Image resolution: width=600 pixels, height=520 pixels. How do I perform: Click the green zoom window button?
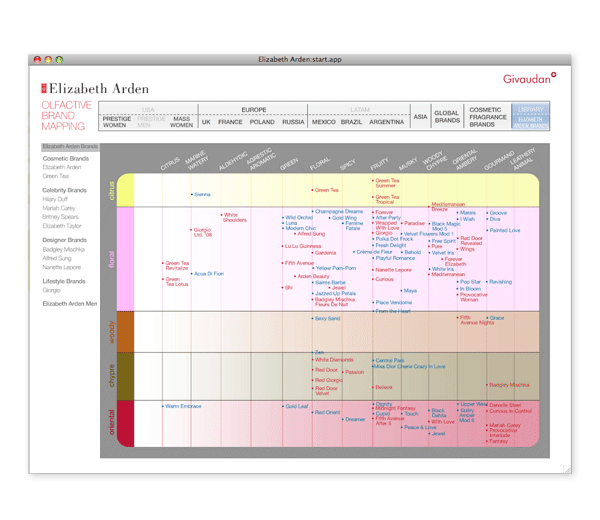(x=59, y=59)
